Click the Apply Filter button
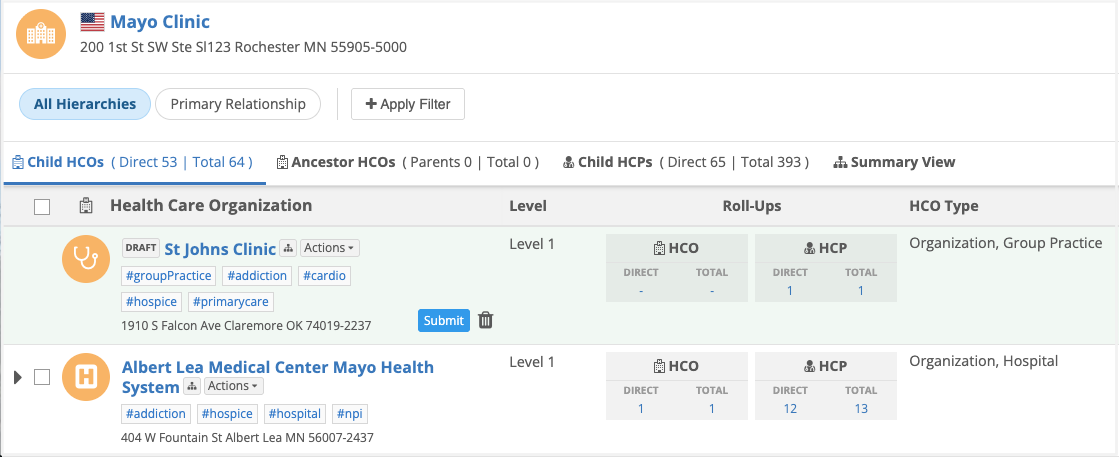The width and height of the screenshot is (1119, 457). [x=408, y=104]
